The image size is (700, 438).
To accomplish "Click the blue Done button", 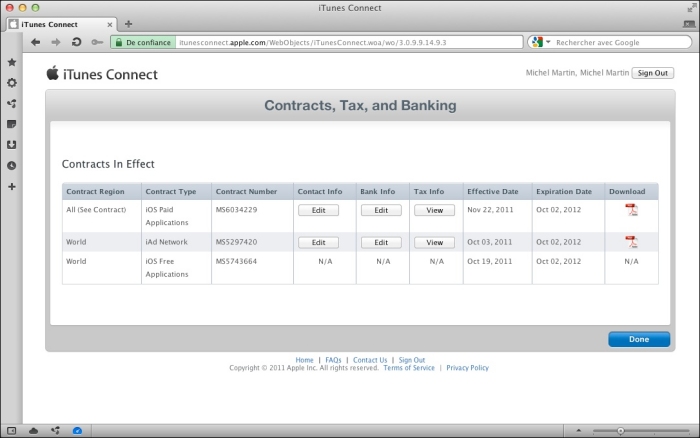I will (x=639, y=339).
